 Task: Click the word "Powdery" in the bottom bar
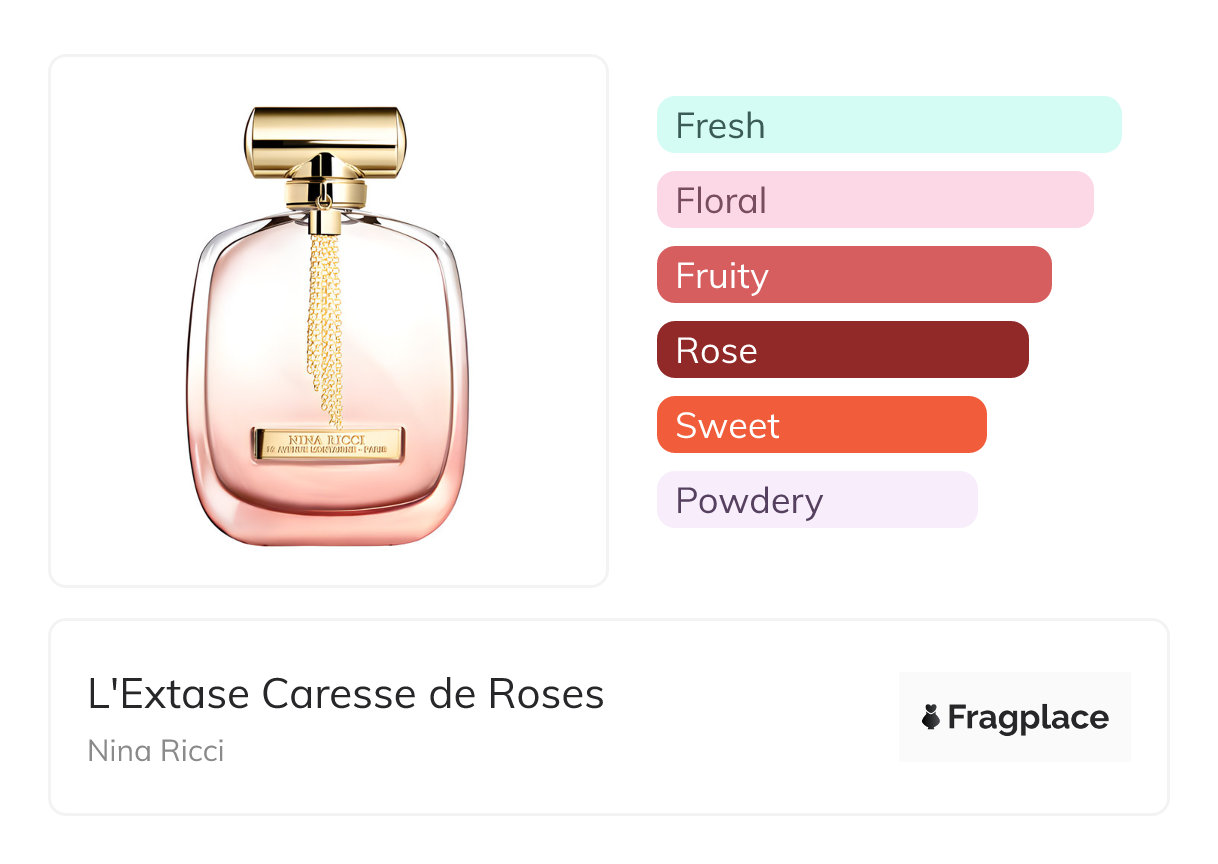click(749, 501)
